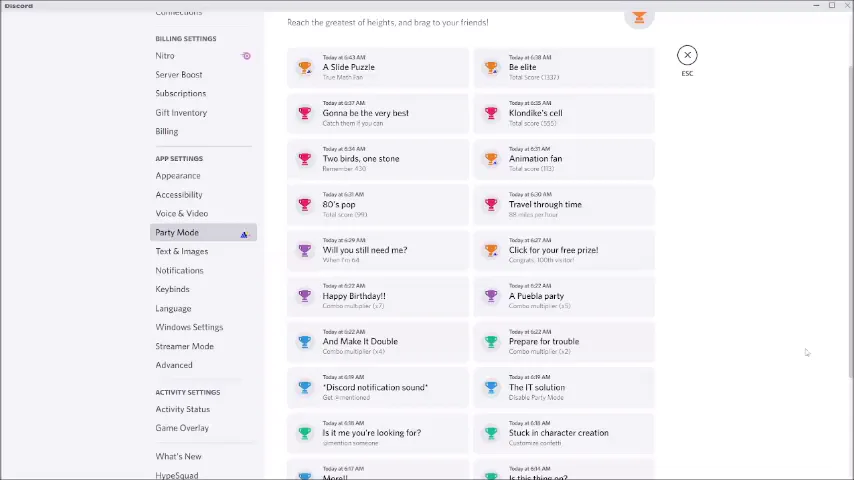Click the Be elite achievement title
Viewport: 854px width, 480px height.
[x=522, y=67]
